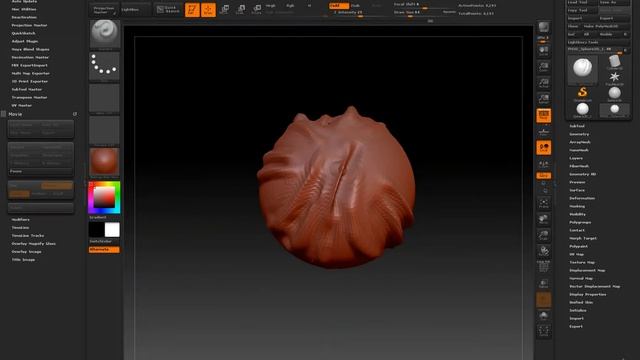Expand the SubTool subpalette
The height and width of the screenshot is (360, 640).
577,126
